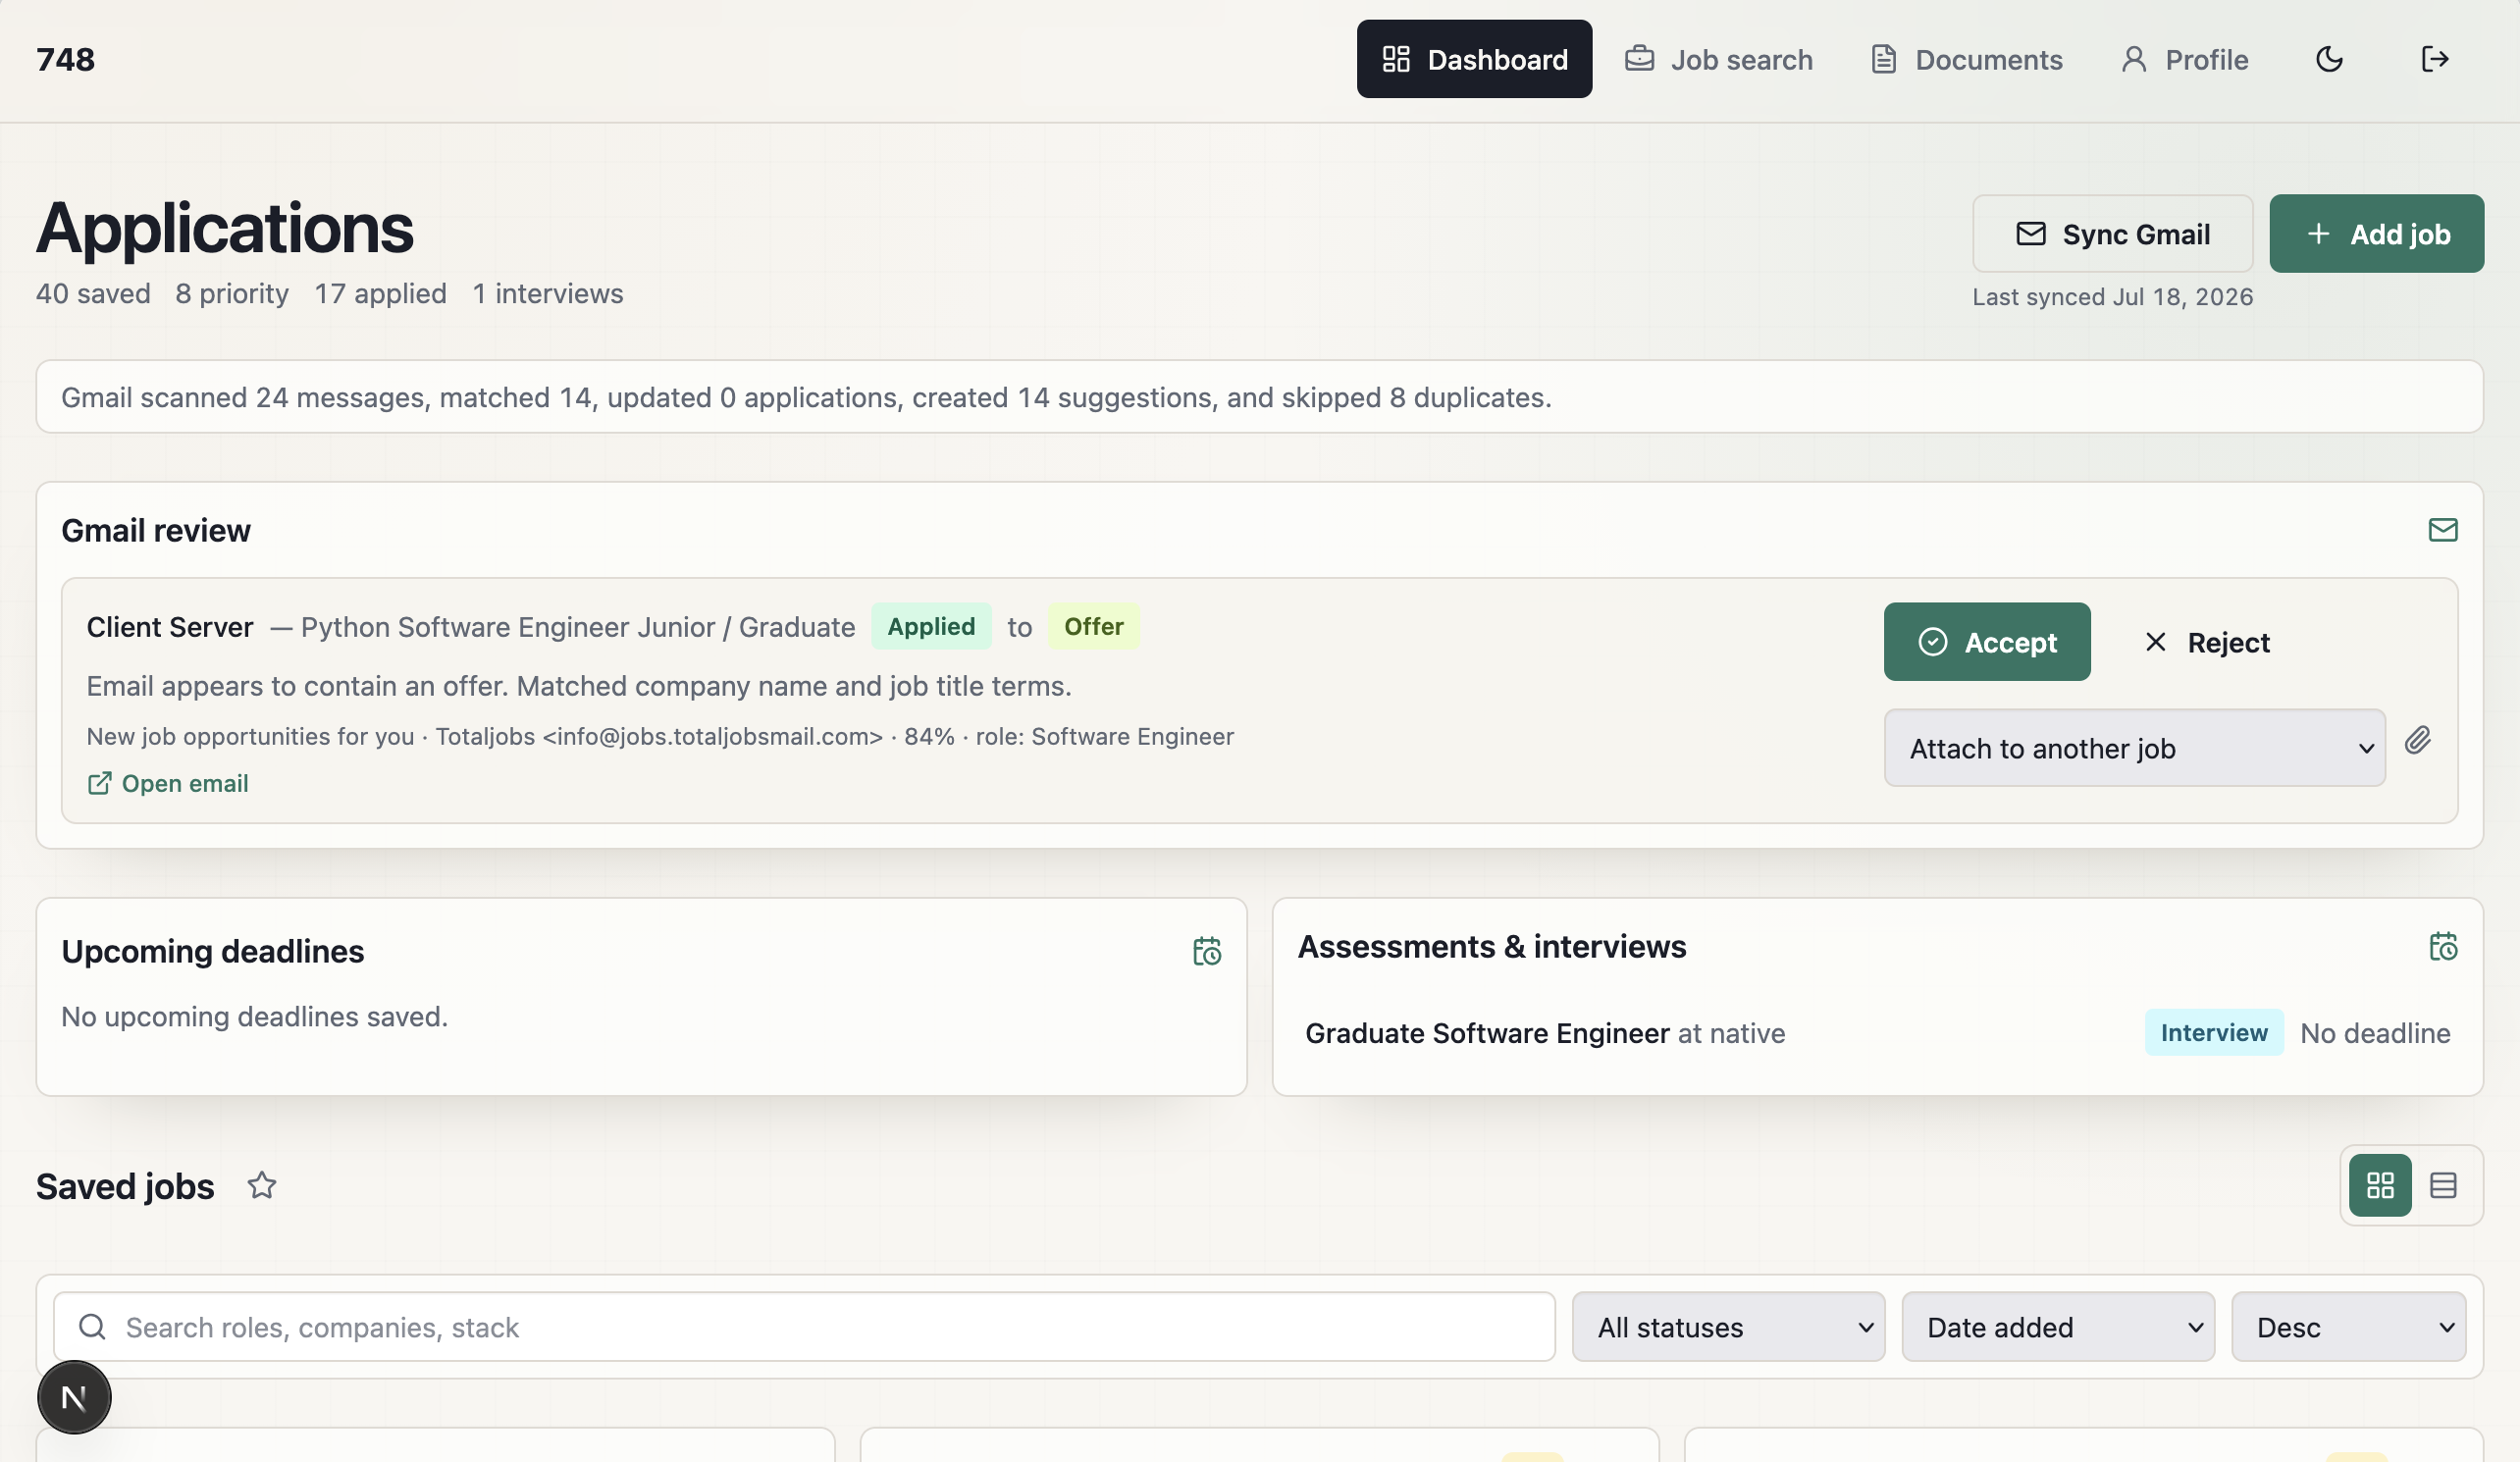Click the '8 priority' stat
The width and height of the screenshot is (2520, 1462).
232,294
